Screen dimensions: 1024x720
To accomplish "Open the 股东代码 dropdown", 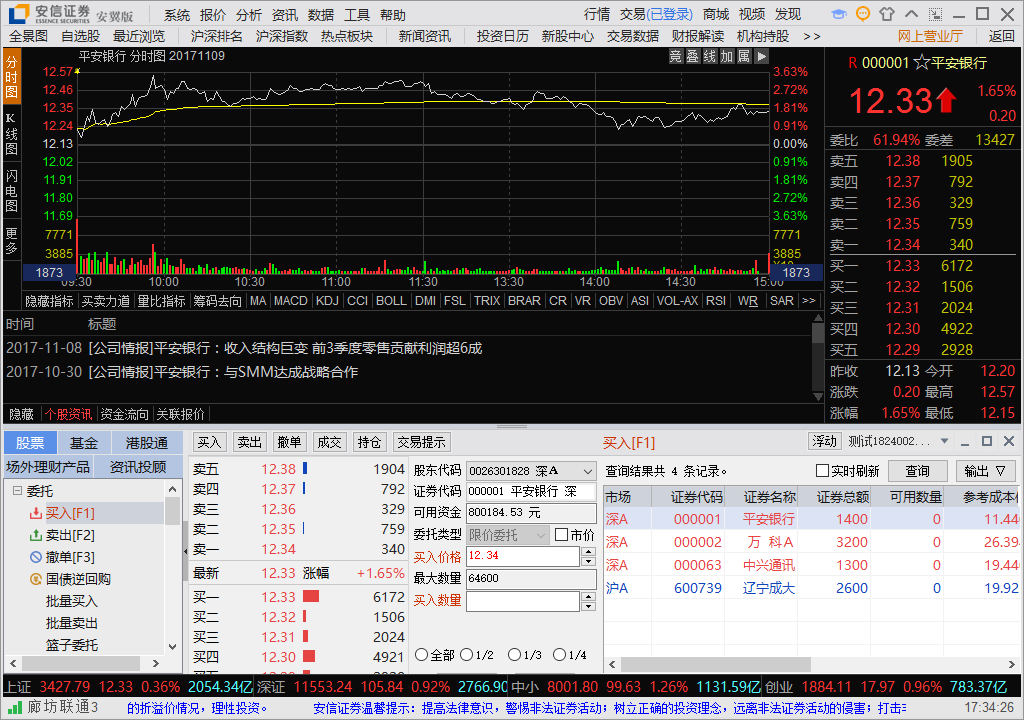I will (588, 471).
